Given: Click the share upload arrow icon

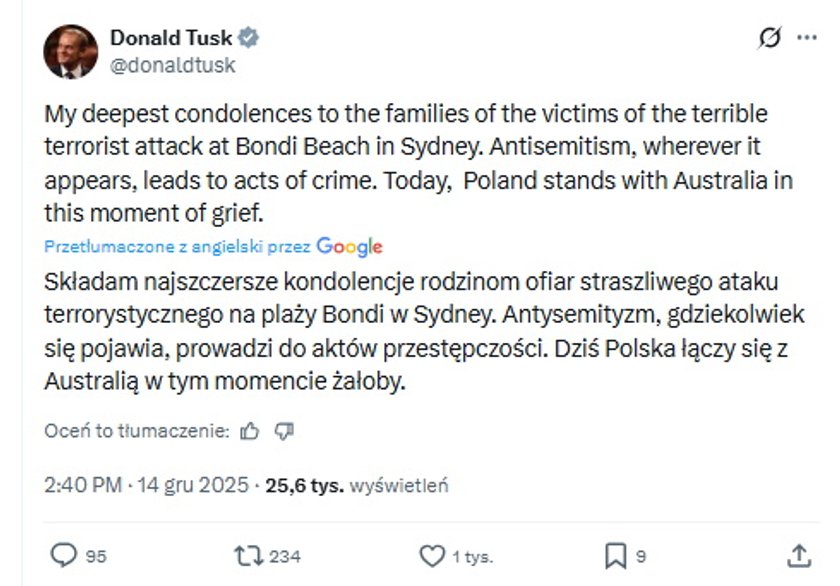Looking at the screenshot, I should click(798, 555).
